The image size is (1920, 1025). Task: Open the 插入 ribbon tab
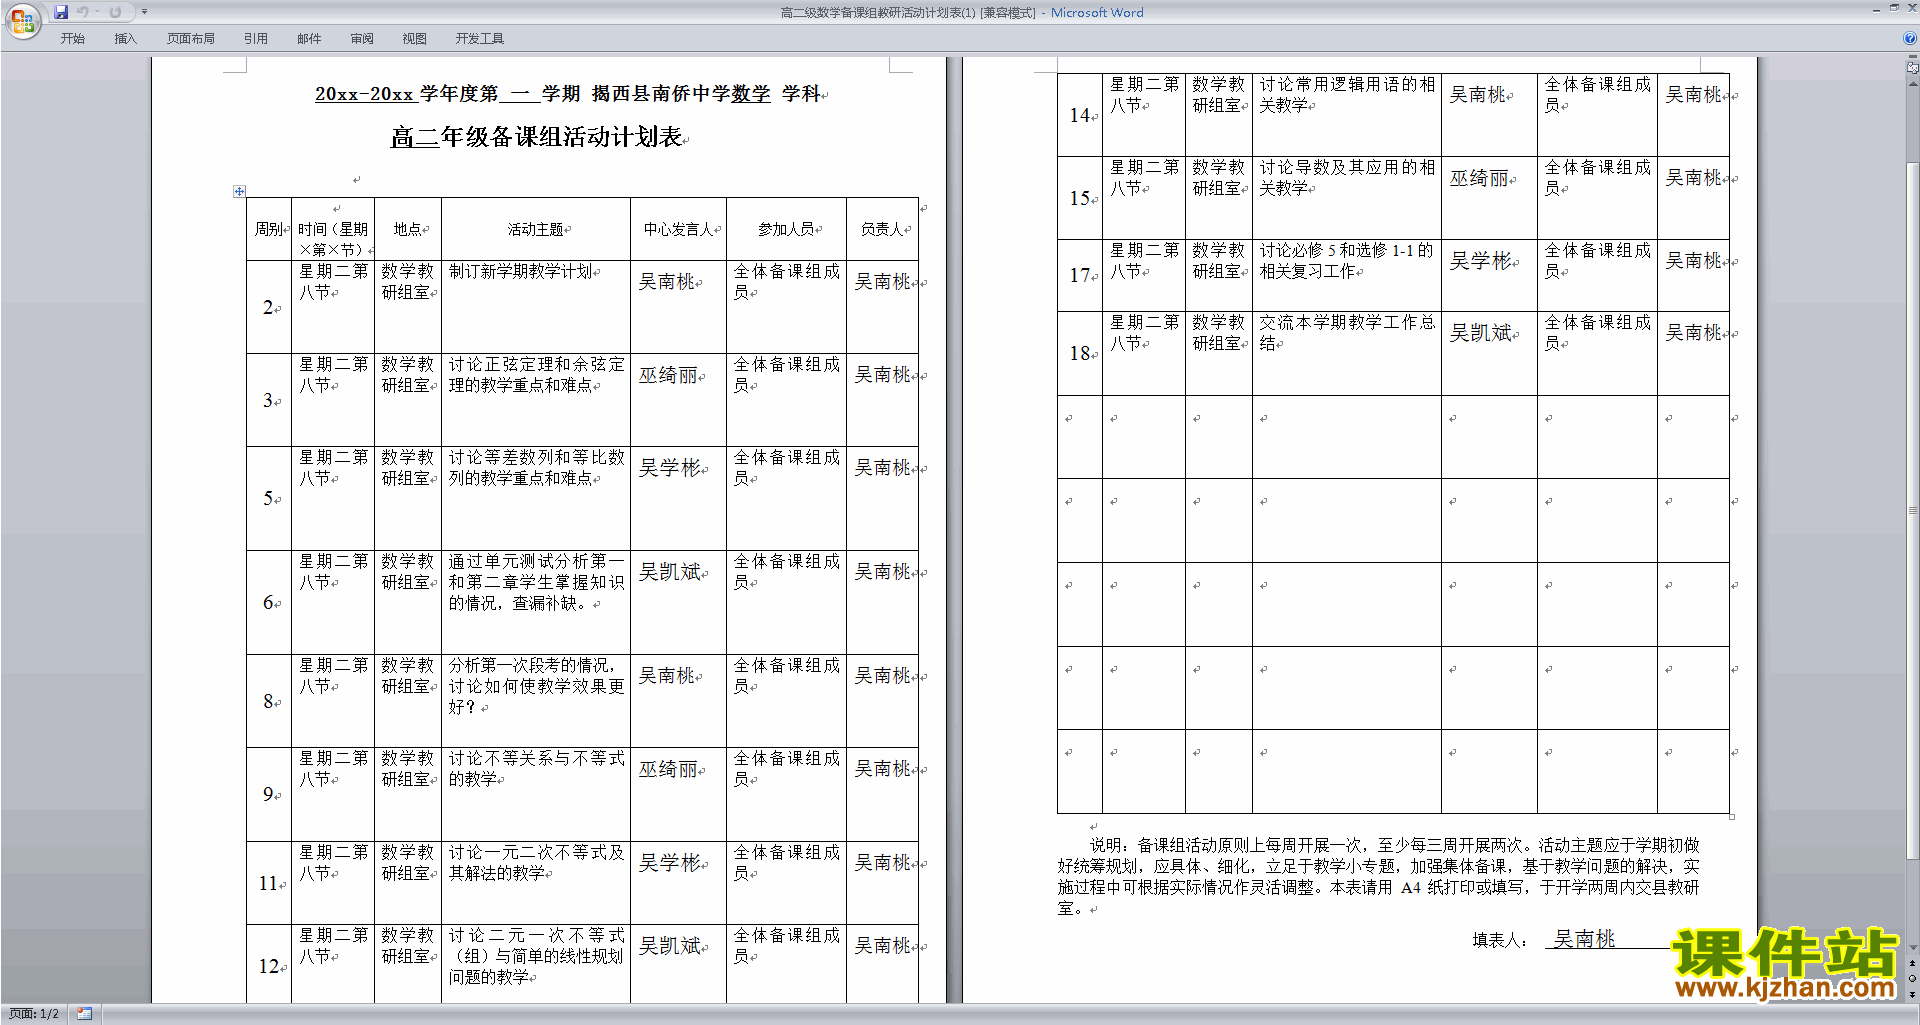[x=125, y=38]
